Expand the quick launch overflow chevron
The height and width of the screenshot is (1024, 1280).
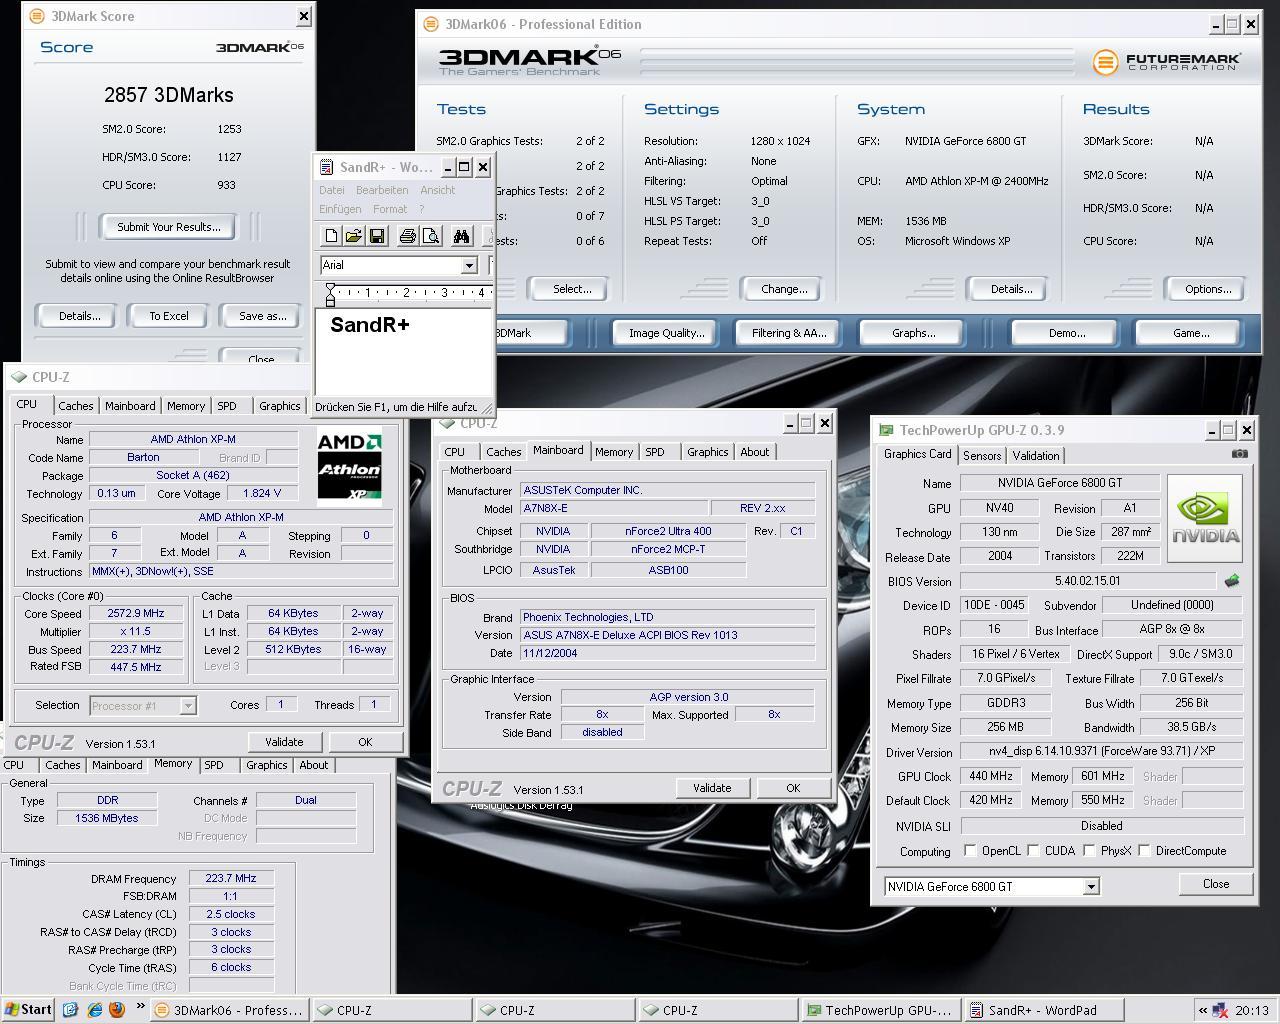(x=140, y=1008)
